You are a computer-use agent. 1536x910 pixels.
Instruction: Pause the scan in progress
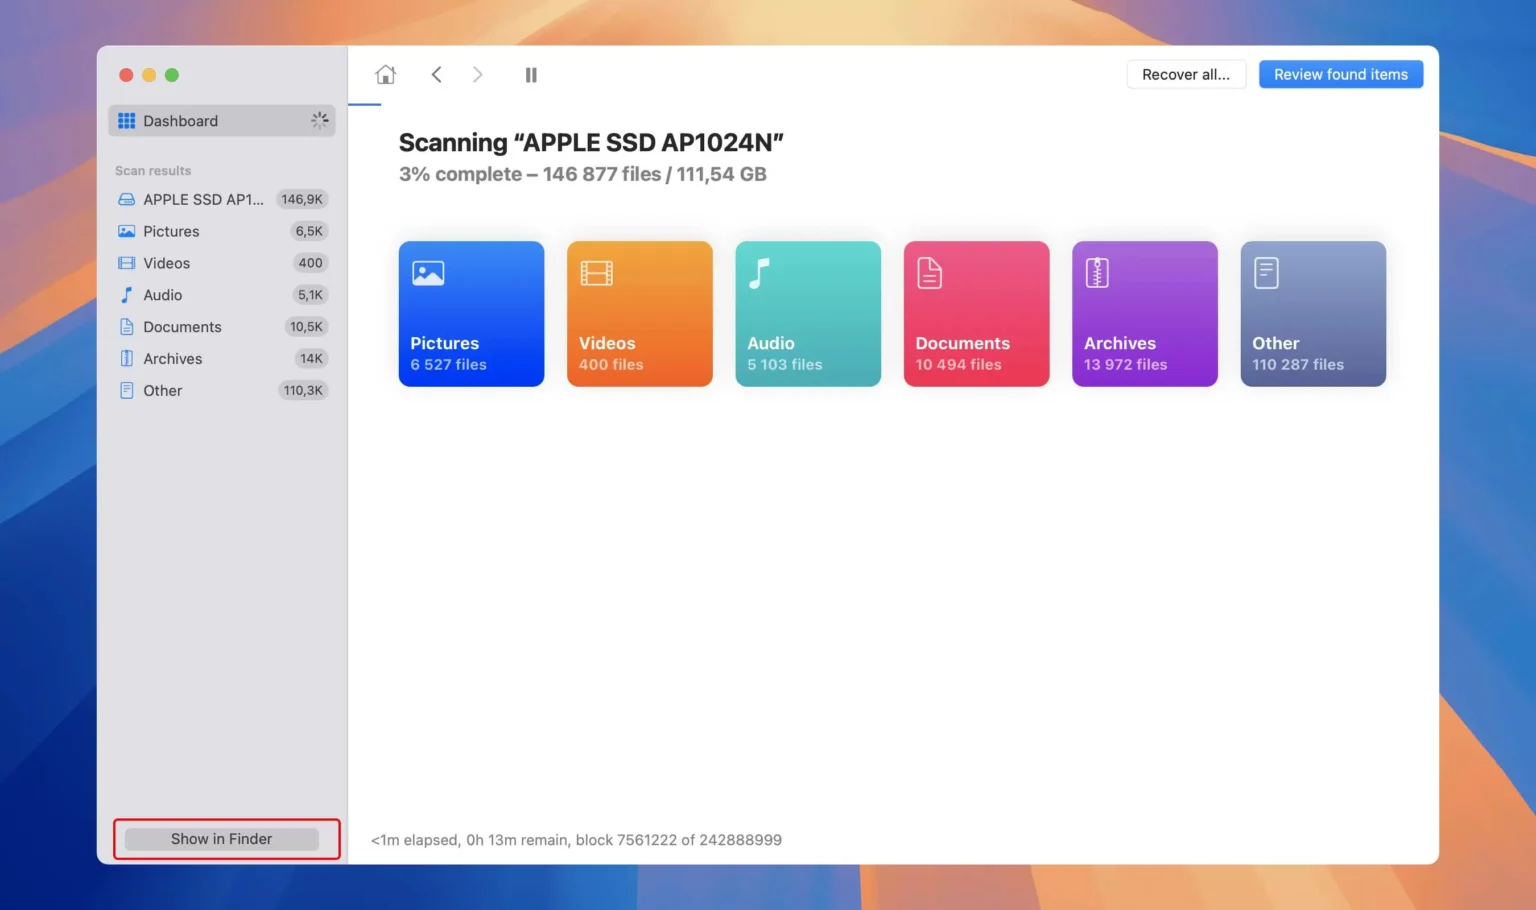click(x=531, y=75)
